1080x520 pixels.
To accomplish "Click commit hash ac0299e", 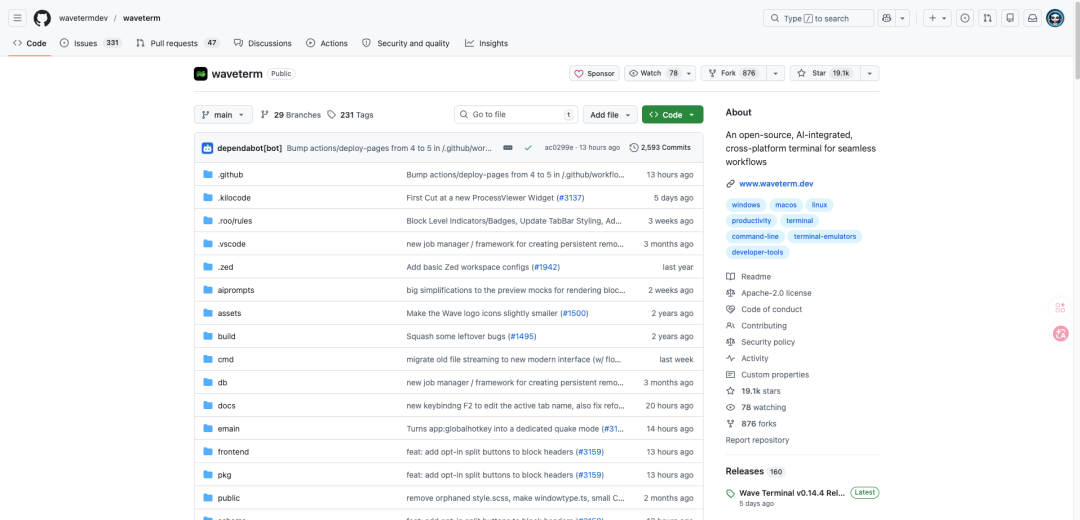I will (559, 147).
